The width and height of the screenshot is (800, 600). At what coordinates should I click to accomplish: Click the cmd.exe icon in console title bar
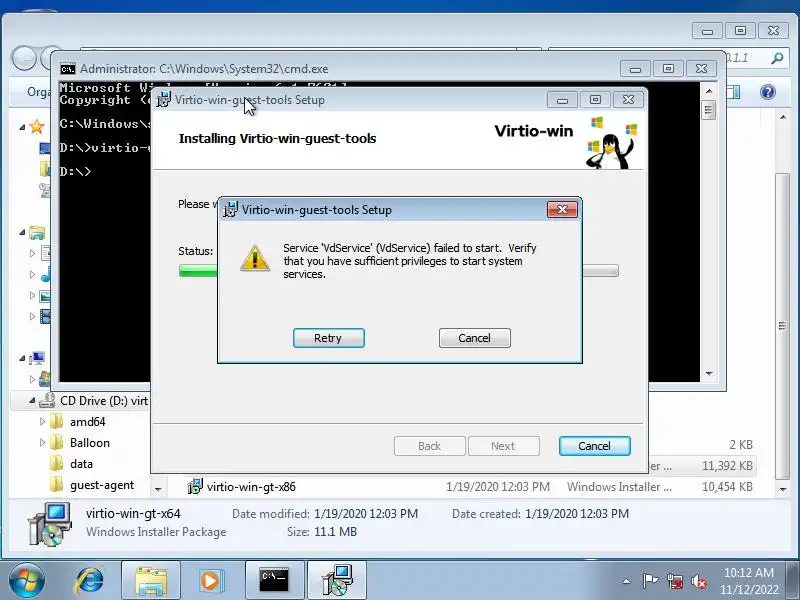tap(67, 69)
